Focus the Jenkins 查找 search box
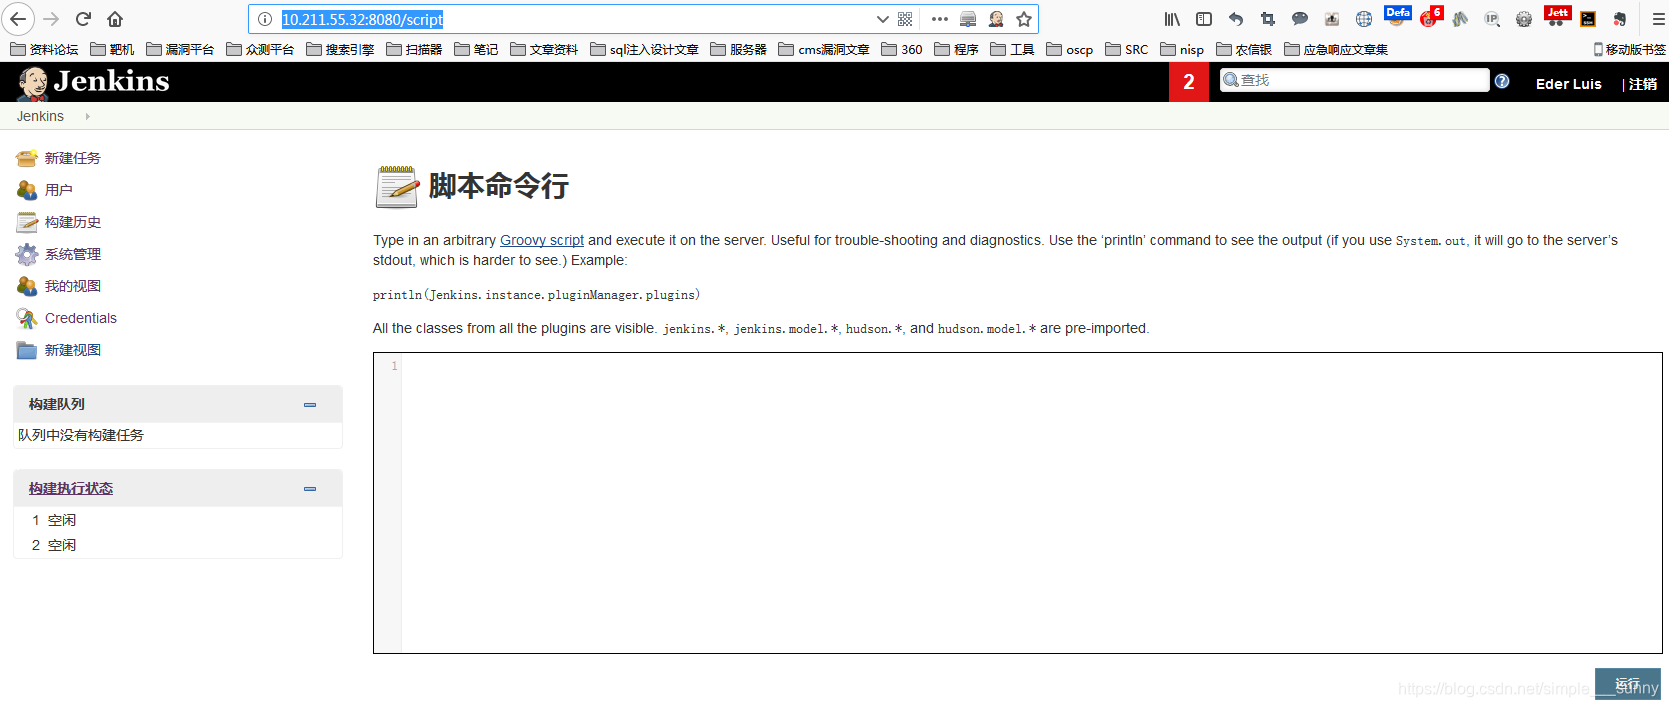1669x707 pixels. pos(1354,80)
